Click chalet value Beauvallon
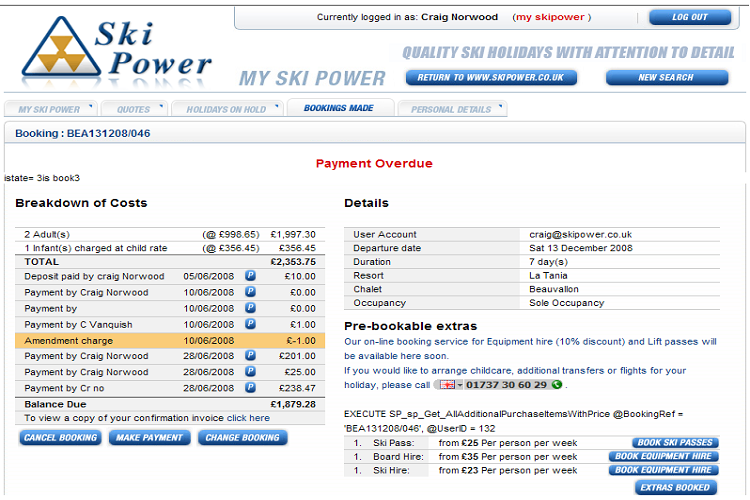Screen dimensions: 750x500 point(554,289)
